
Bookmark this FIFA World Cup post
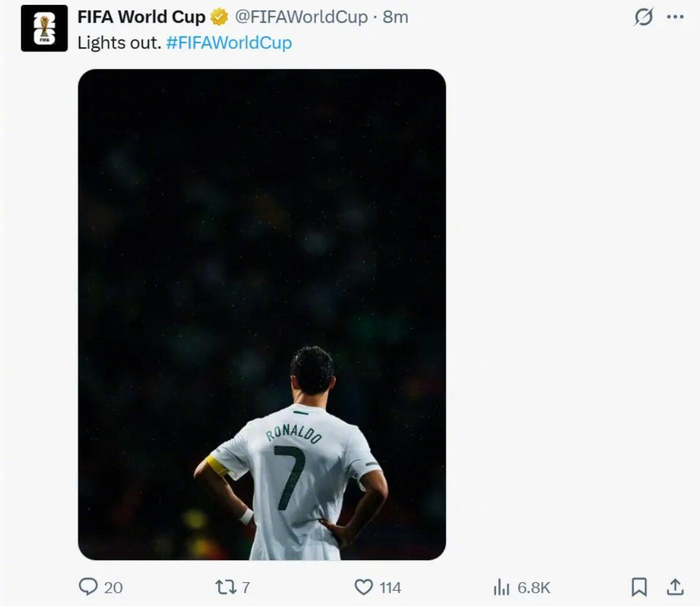tap(639, 587)
